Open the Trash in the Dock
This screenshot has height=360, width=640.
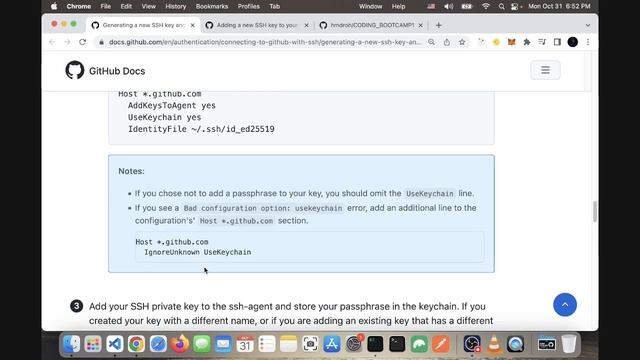569,344
